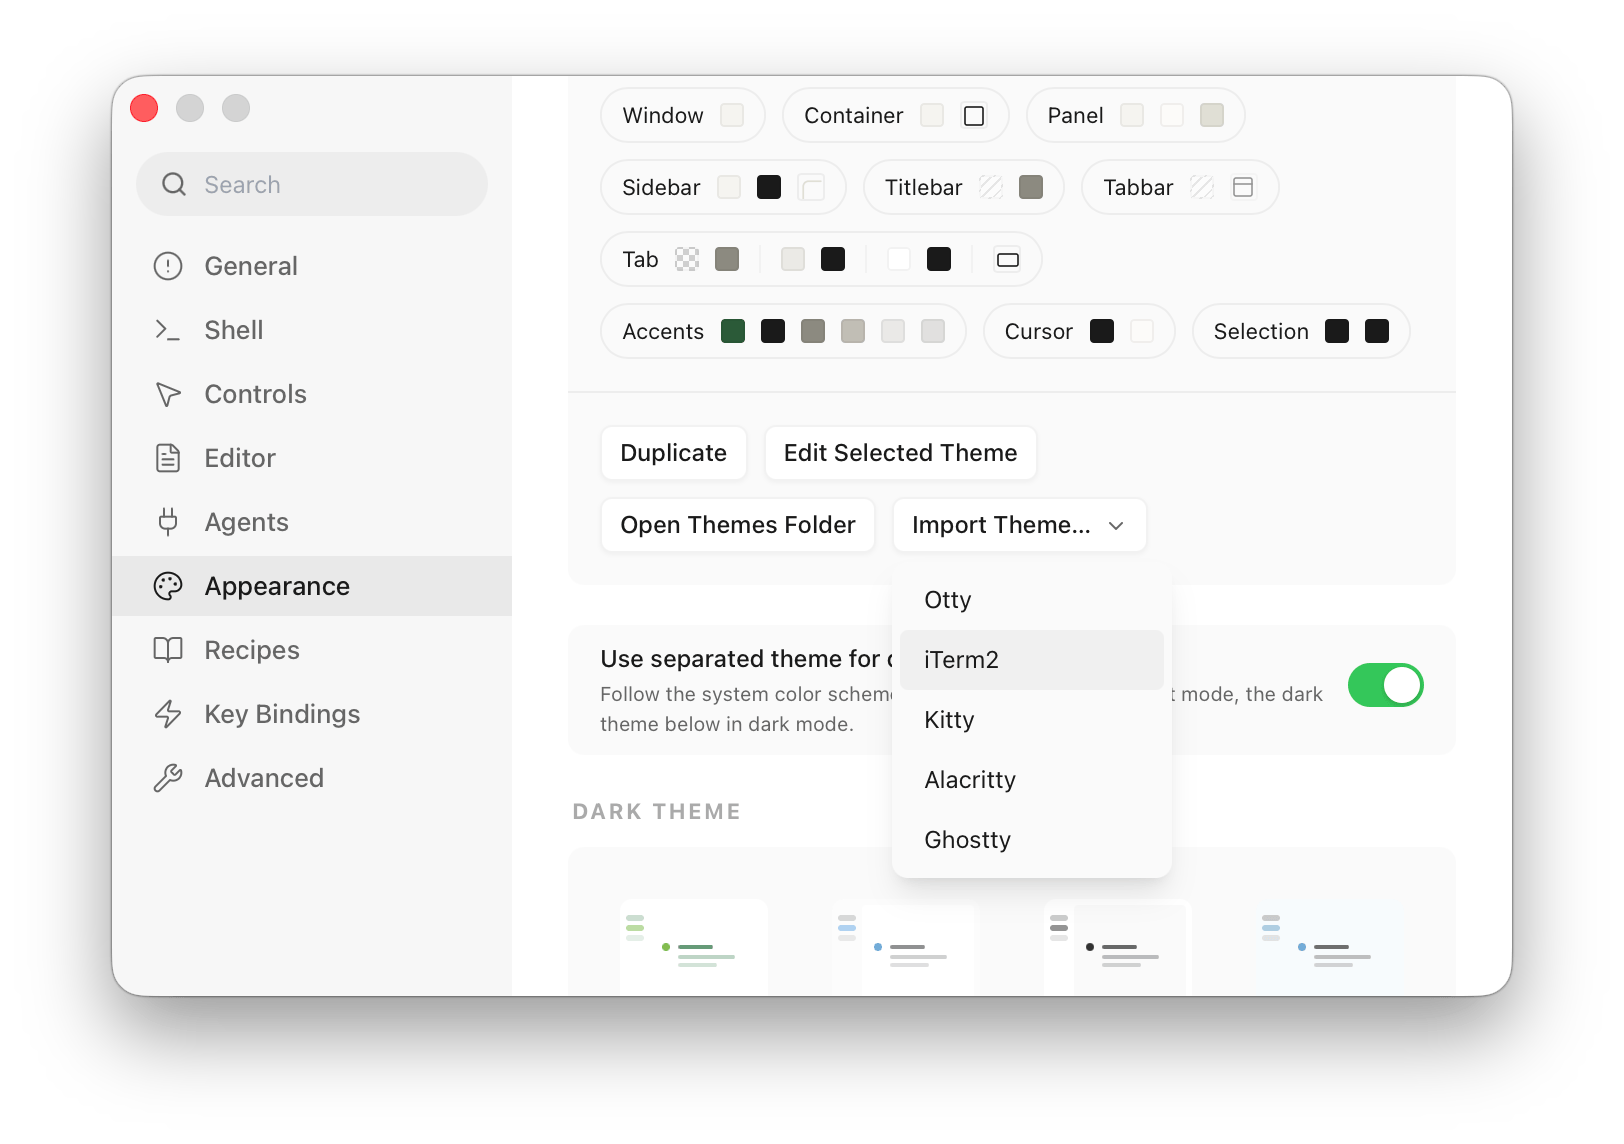The width and height of the screenshot is (1624, 1144).
Task: Click the Edit Selected Theme button
Action: tap(900, 453)
